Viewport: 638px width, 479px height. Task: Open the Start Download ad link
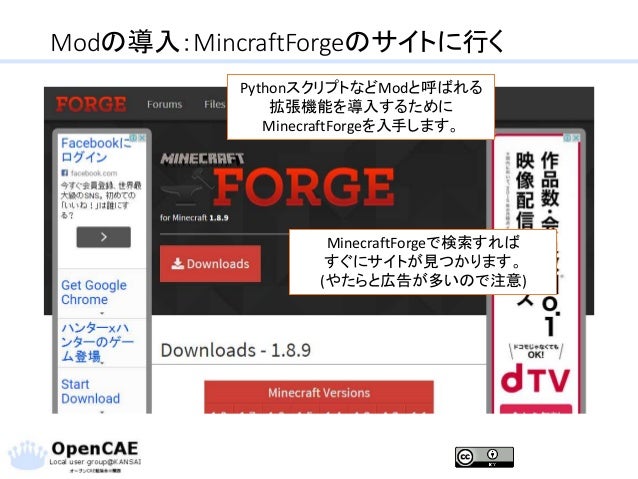tap(90, 391)
